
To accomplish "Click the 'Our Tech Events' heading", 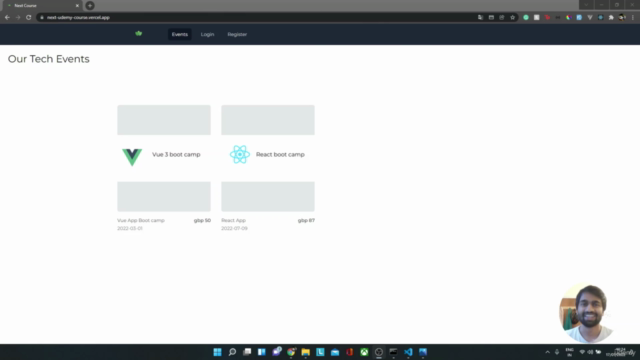I will coord(49,59).
